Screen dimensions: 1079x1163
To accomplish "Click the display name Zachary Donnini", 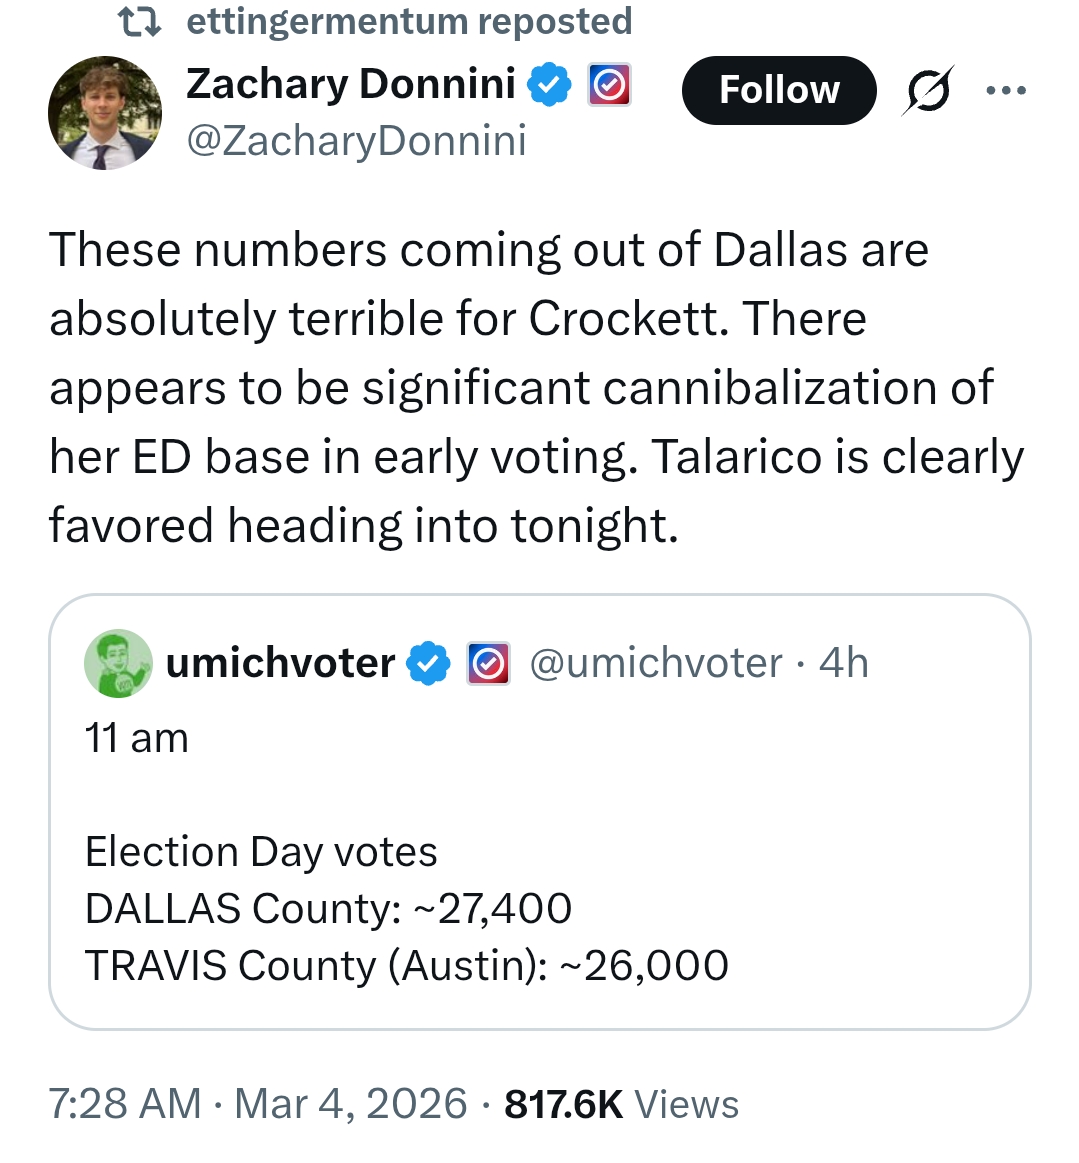I will (x=351, y=84).
